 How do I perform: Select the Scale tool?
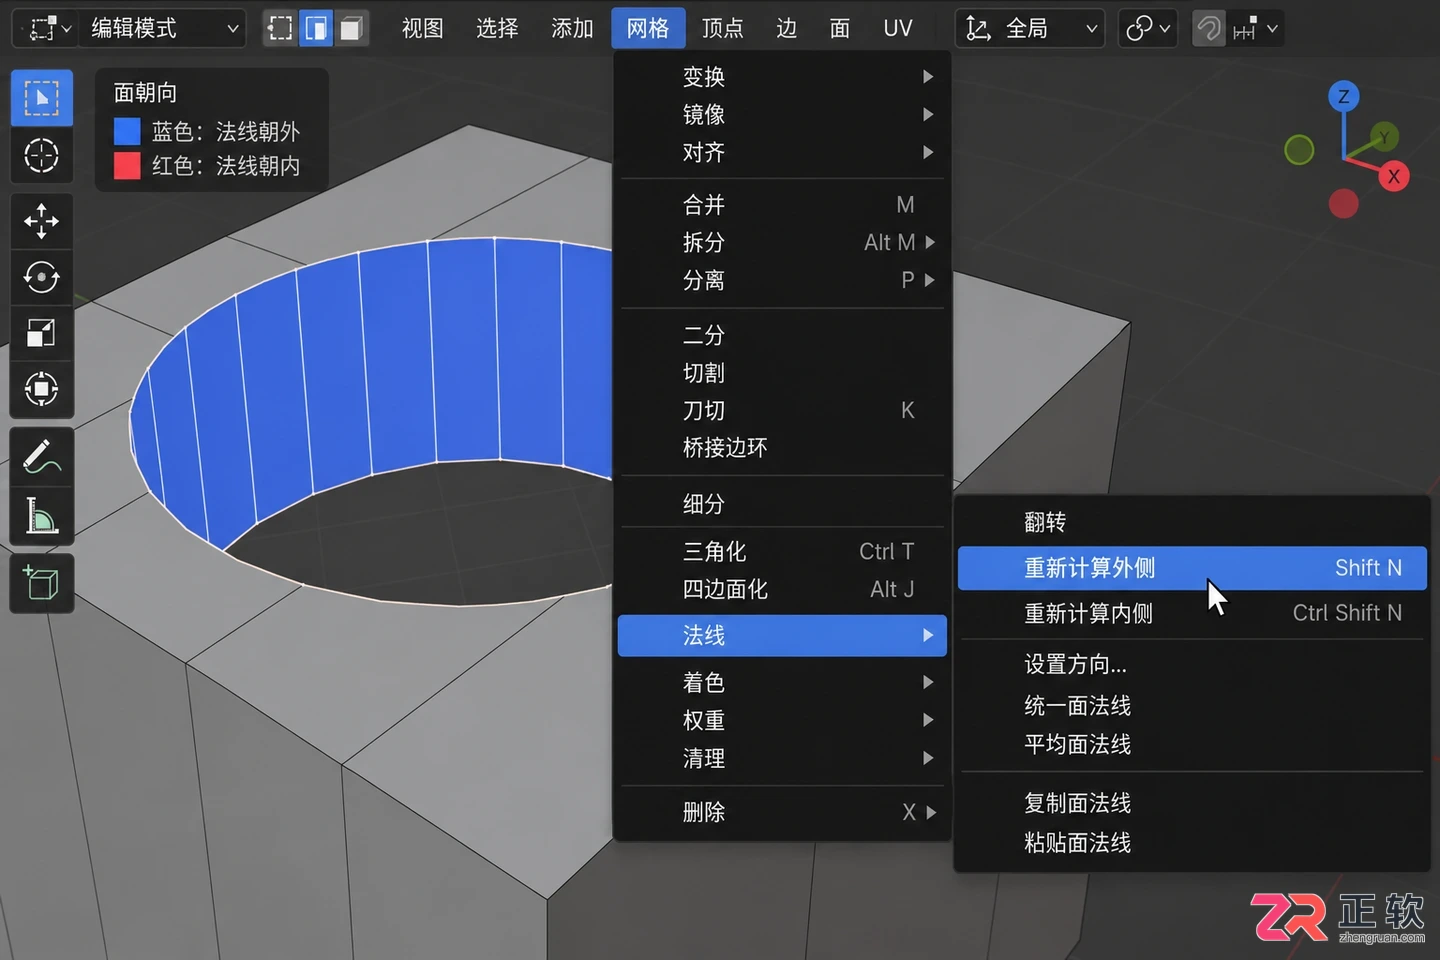click(x=41, y=333)
